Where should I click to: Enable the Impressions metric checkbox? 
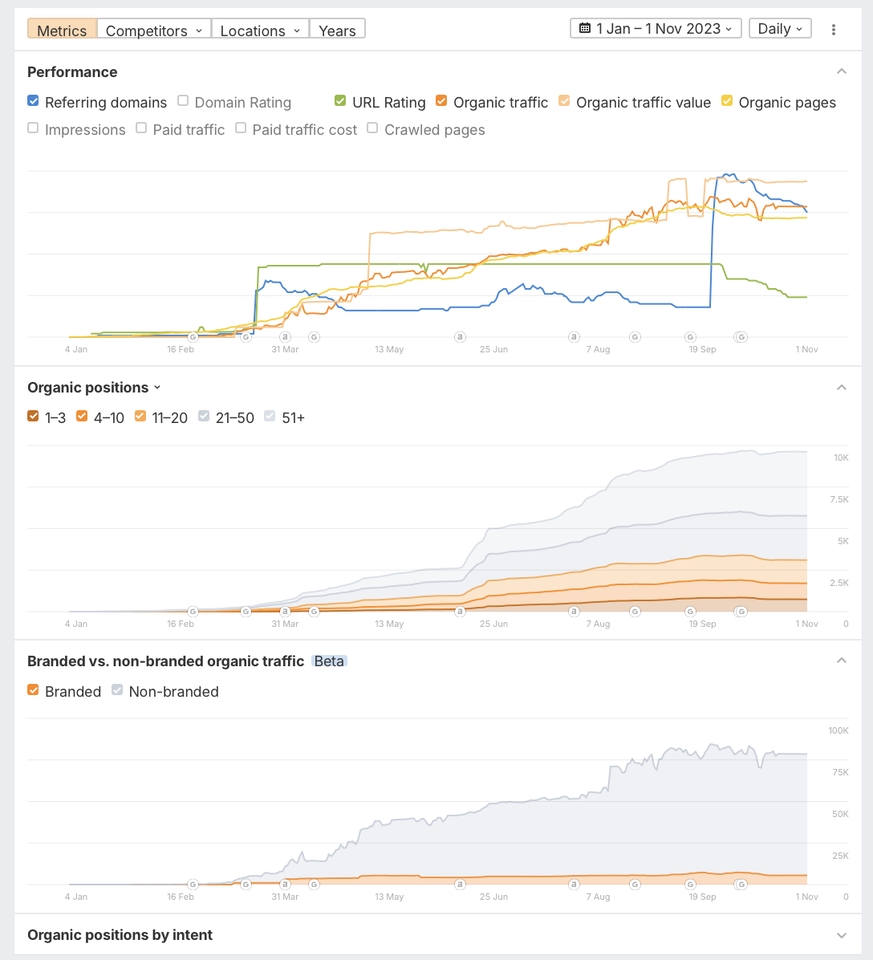coord(34,129)
